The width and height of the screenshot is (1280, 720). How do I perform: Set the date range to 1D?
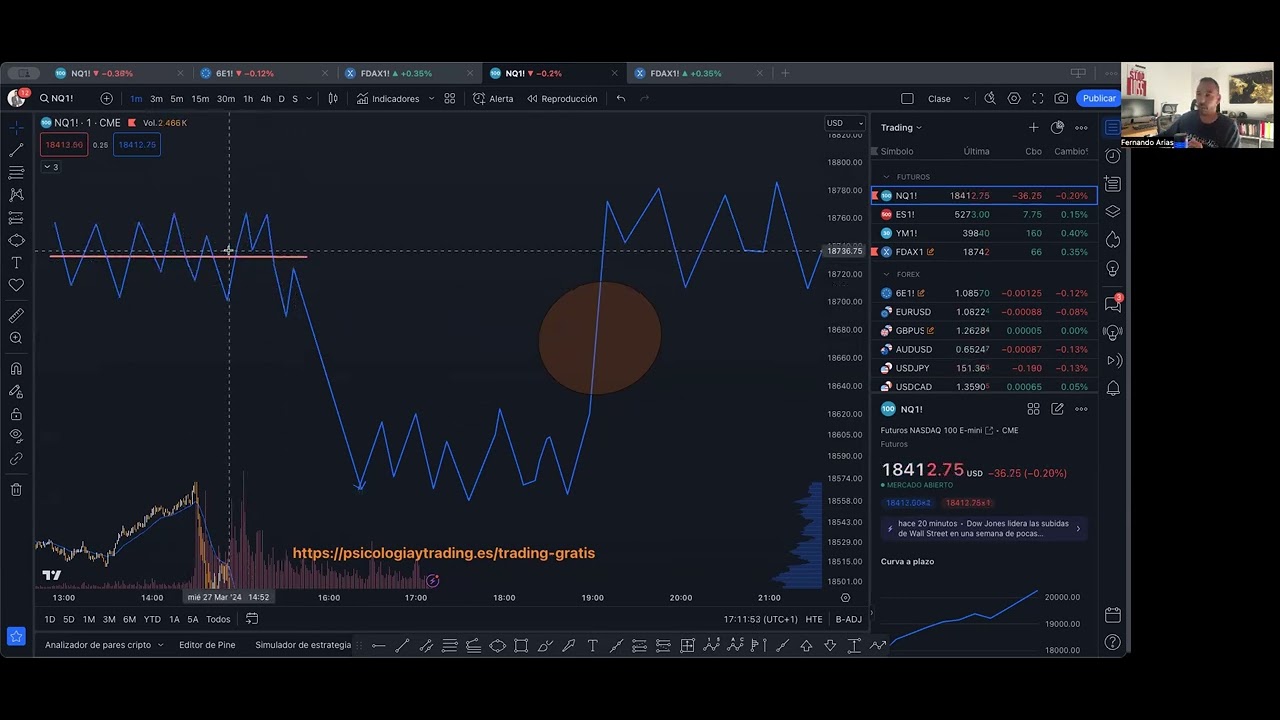tap(50, 619)
